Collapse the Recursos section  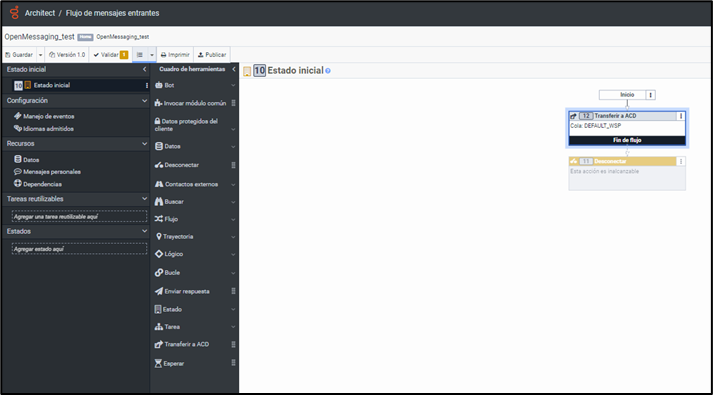tap(145, 143)
